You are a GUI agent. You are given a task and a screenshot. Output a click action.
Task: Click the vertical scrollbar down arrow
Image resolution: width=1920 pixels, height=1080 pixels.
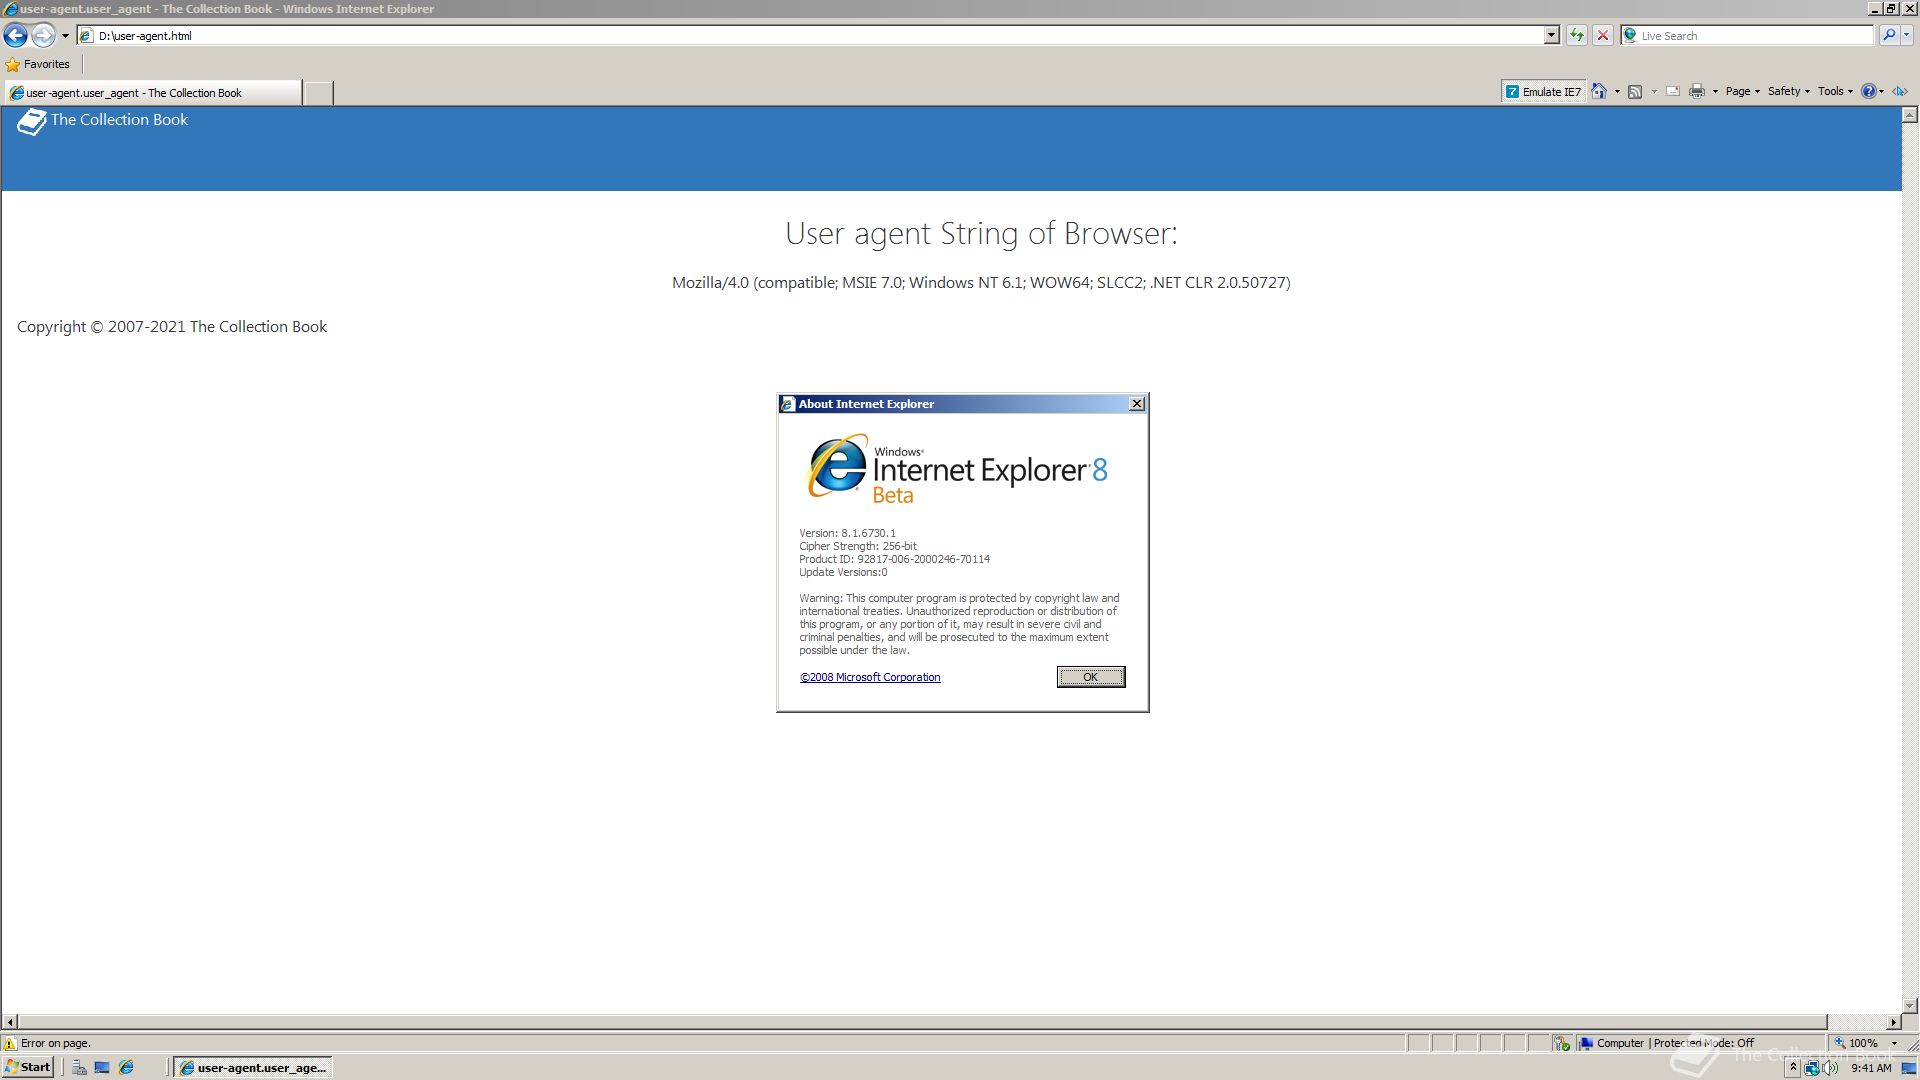[1910, 1006]
